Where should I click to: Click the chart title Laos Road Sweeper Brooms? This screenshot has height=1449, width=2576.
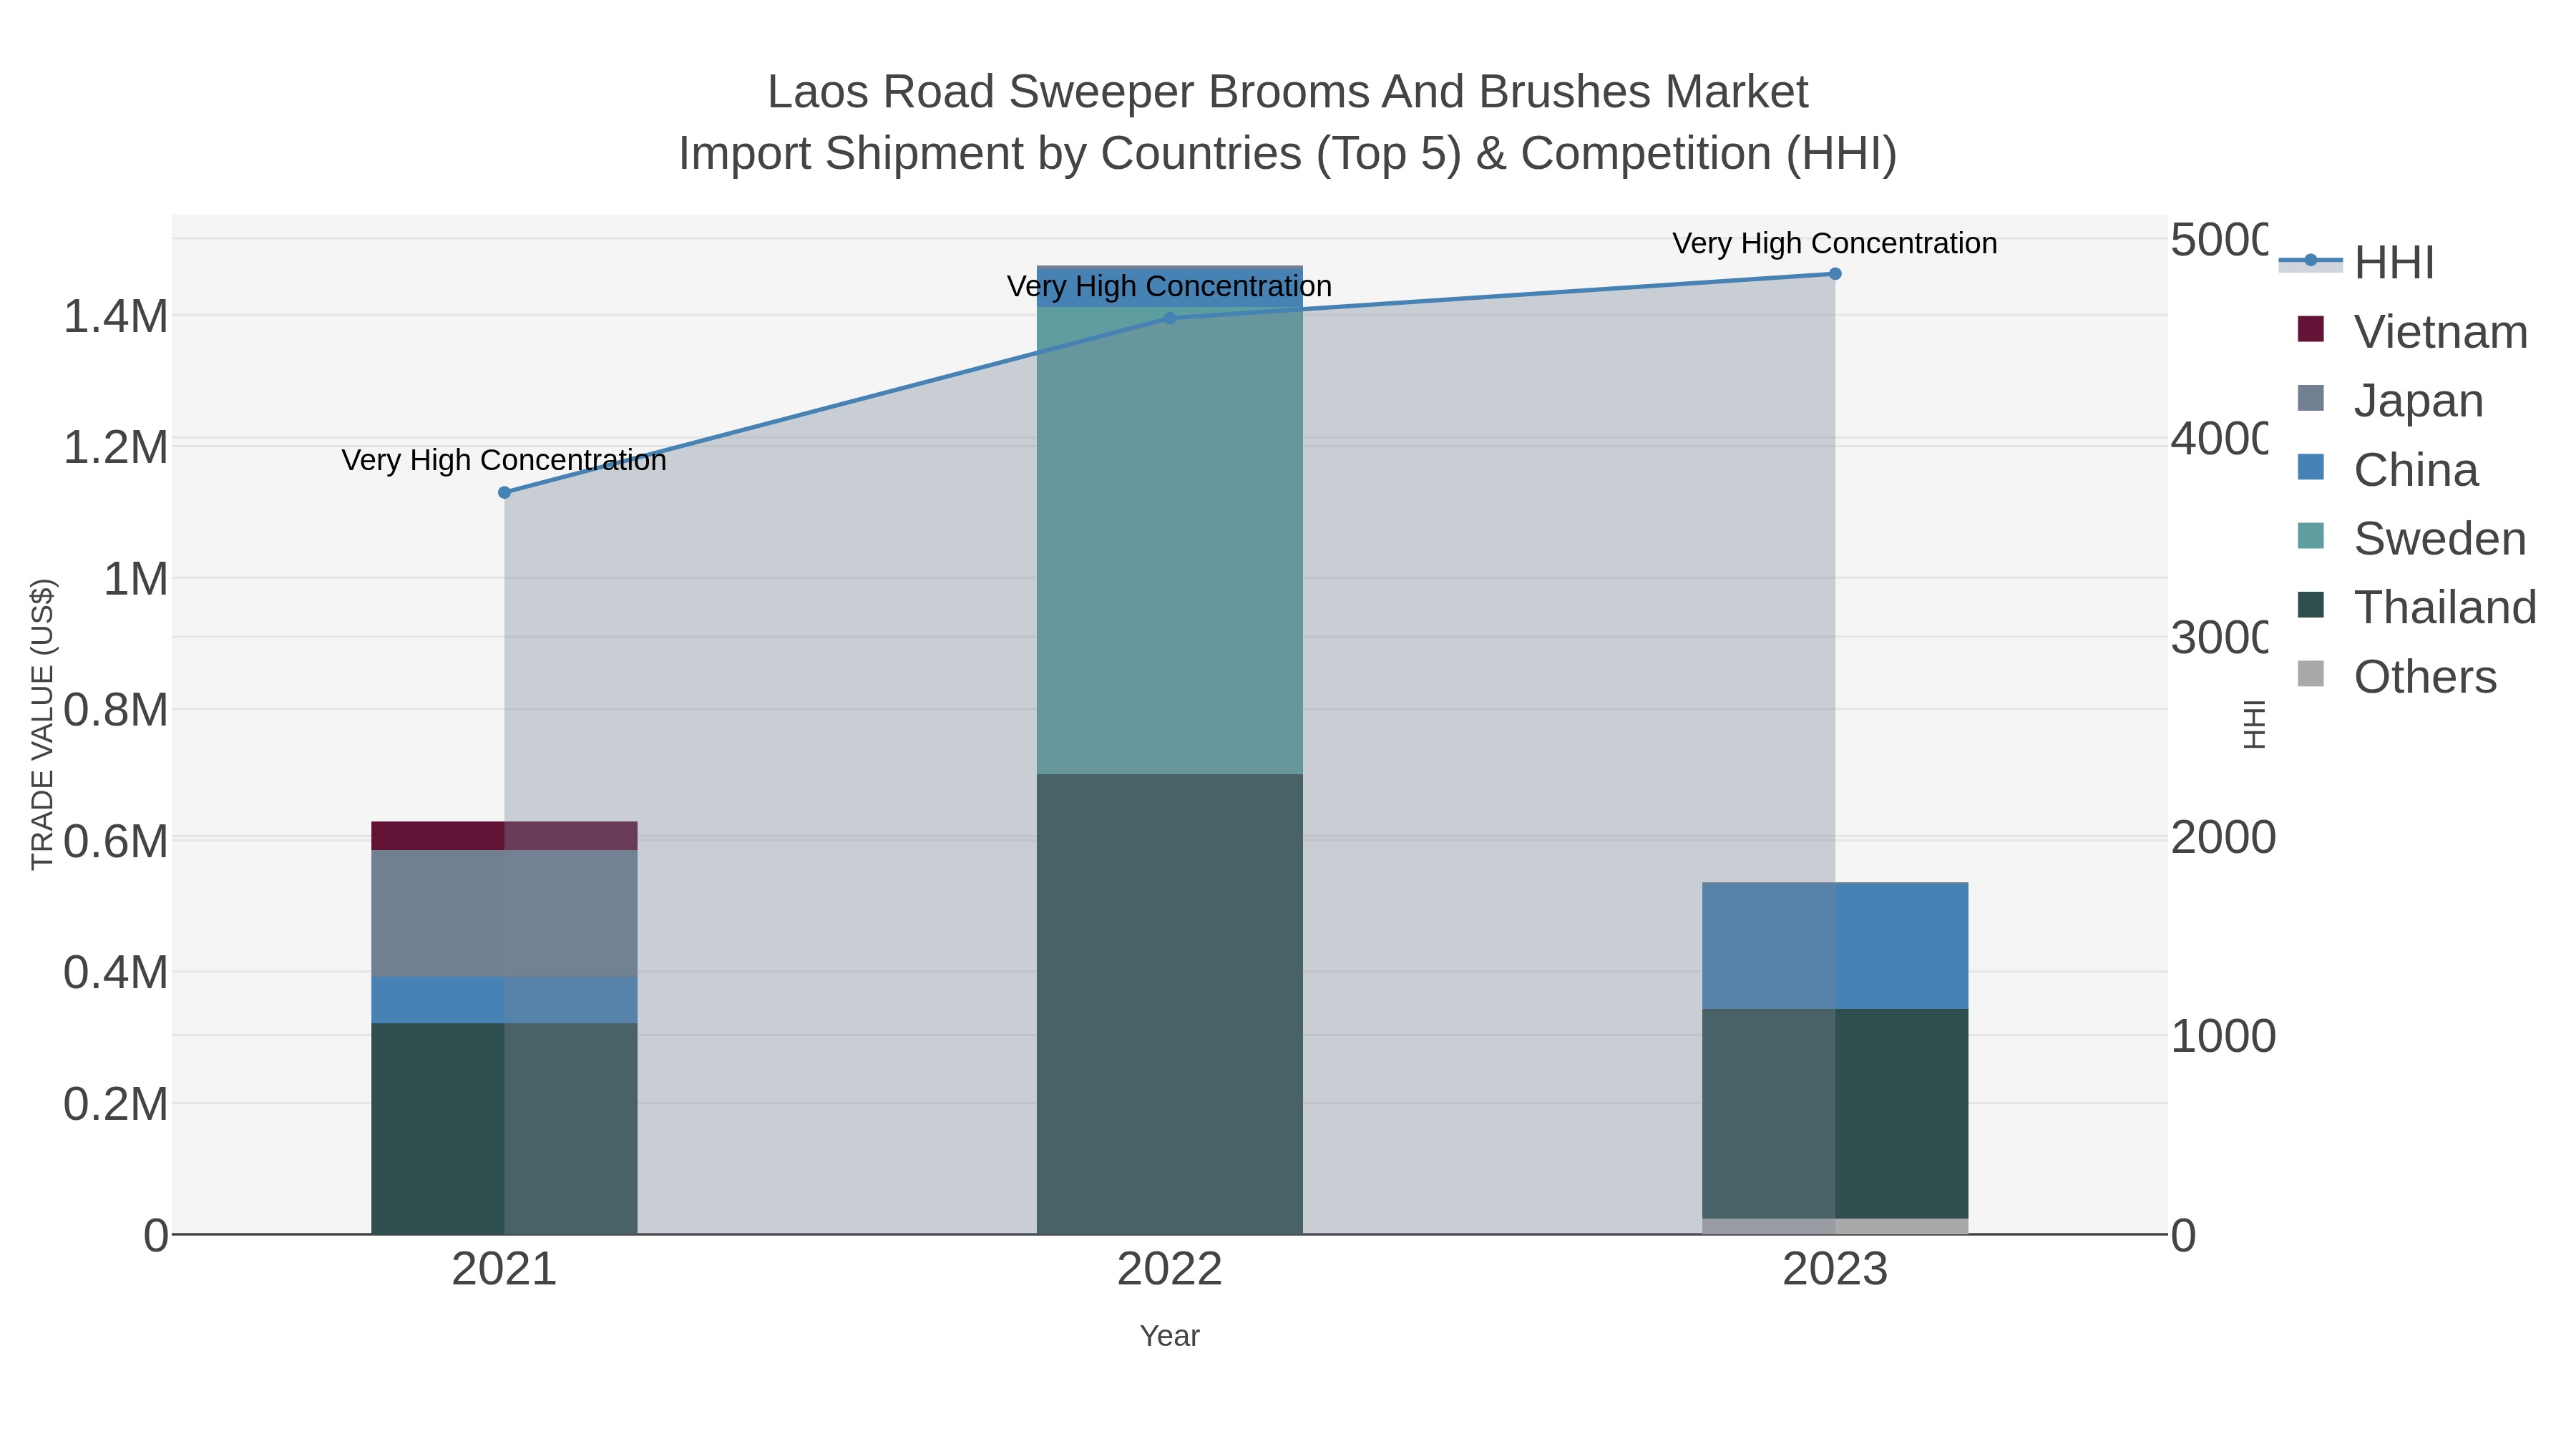point(1288,92)
